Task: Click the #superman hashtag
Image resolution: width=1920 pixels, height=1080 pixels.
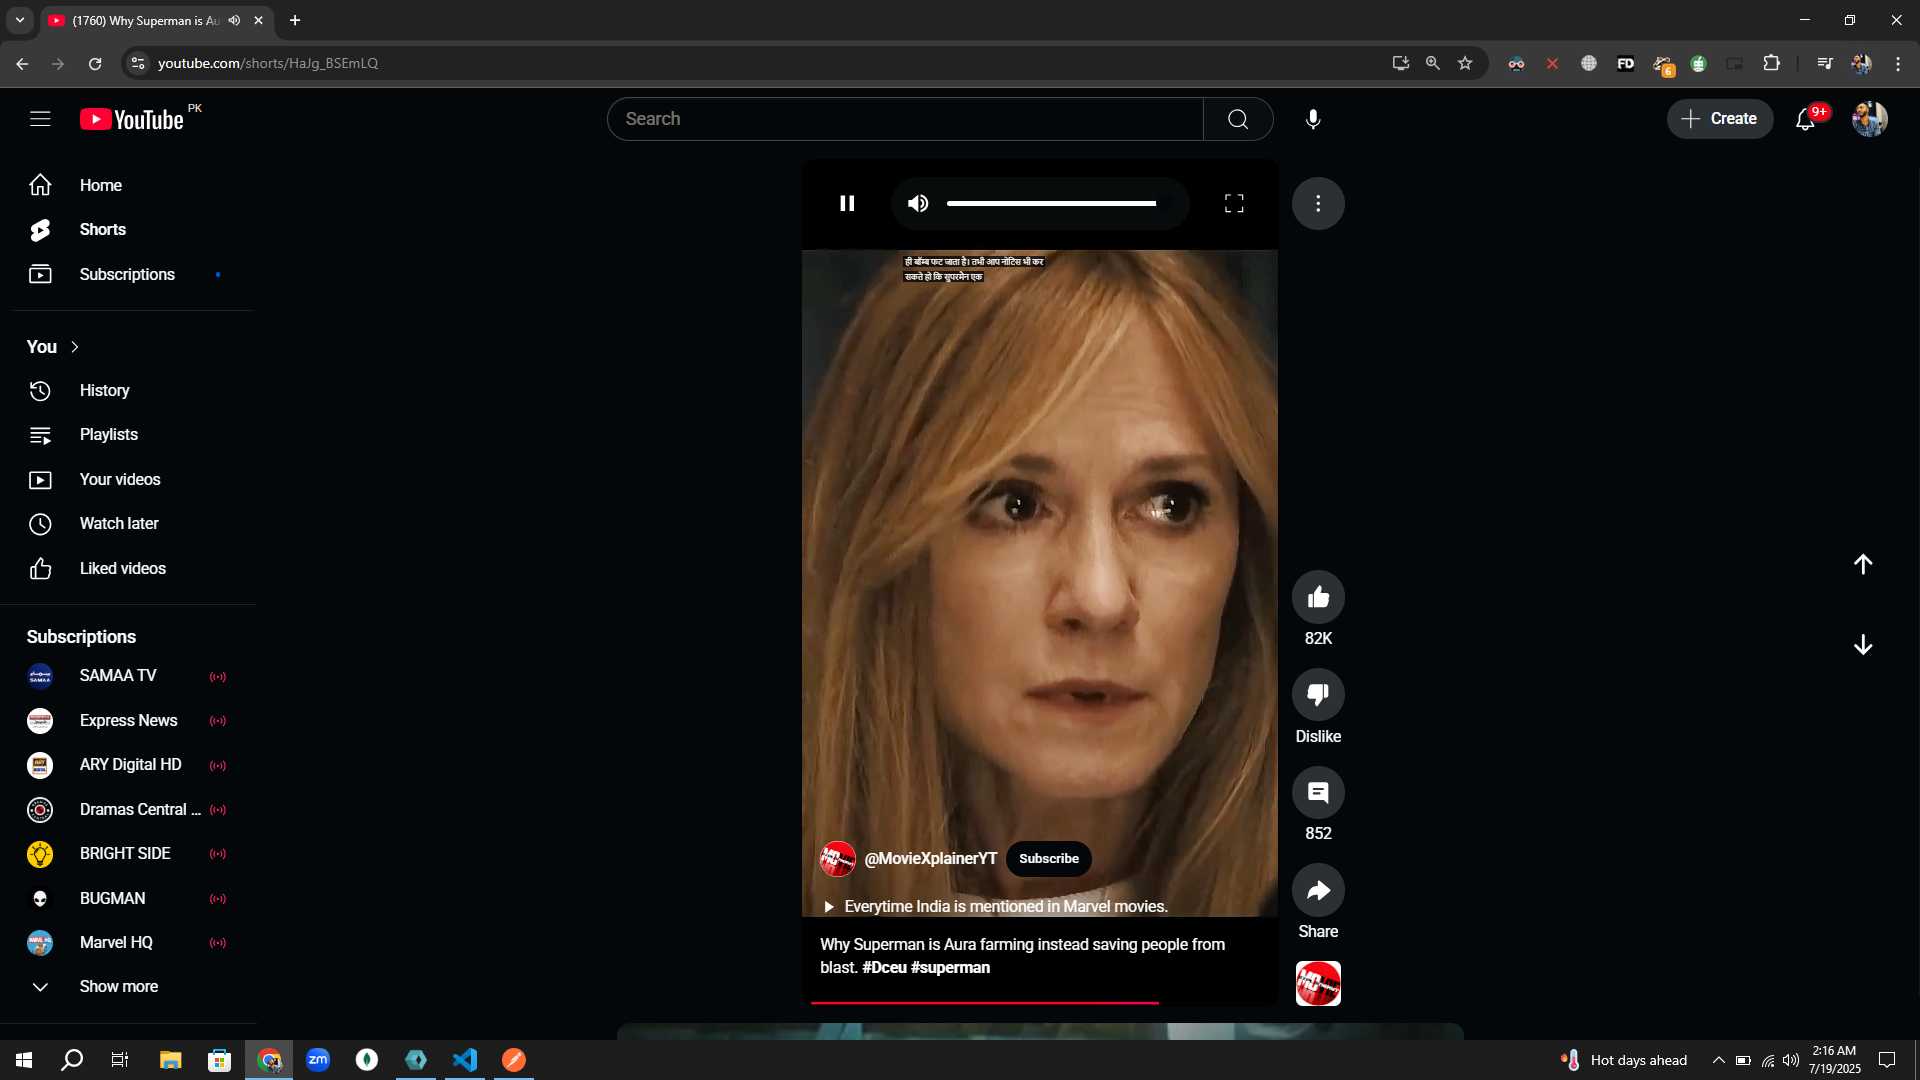Action: pos(950,968)
